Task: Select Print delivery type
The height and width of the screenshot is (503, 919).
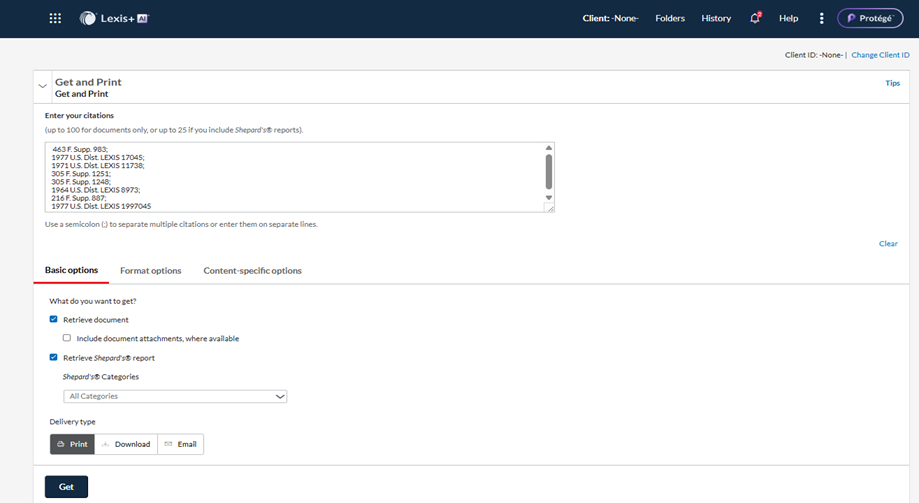Action: pyautogui.click(x=72, y=444)
